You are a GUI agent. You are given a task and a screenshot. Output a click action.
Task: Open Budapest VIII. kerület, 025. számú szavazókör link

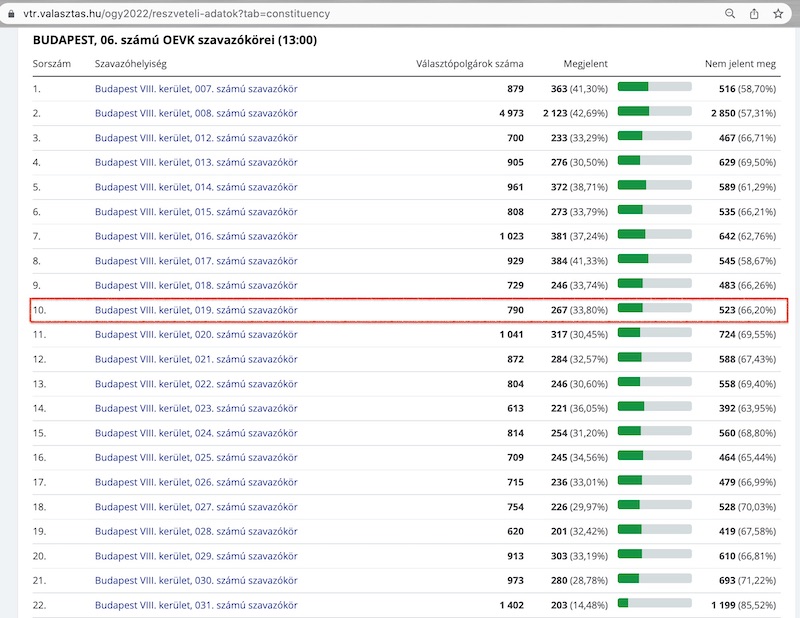196,457
